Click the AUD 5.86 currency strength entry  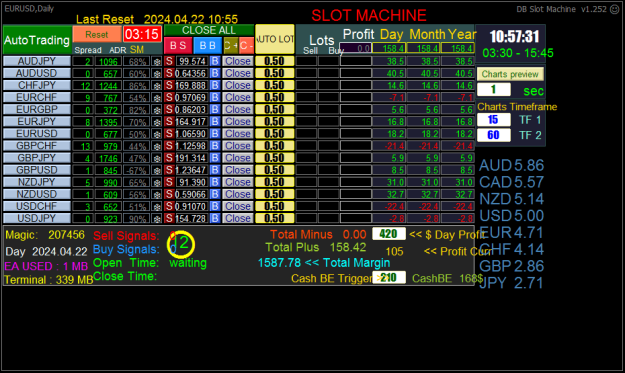tap(511, 165)
